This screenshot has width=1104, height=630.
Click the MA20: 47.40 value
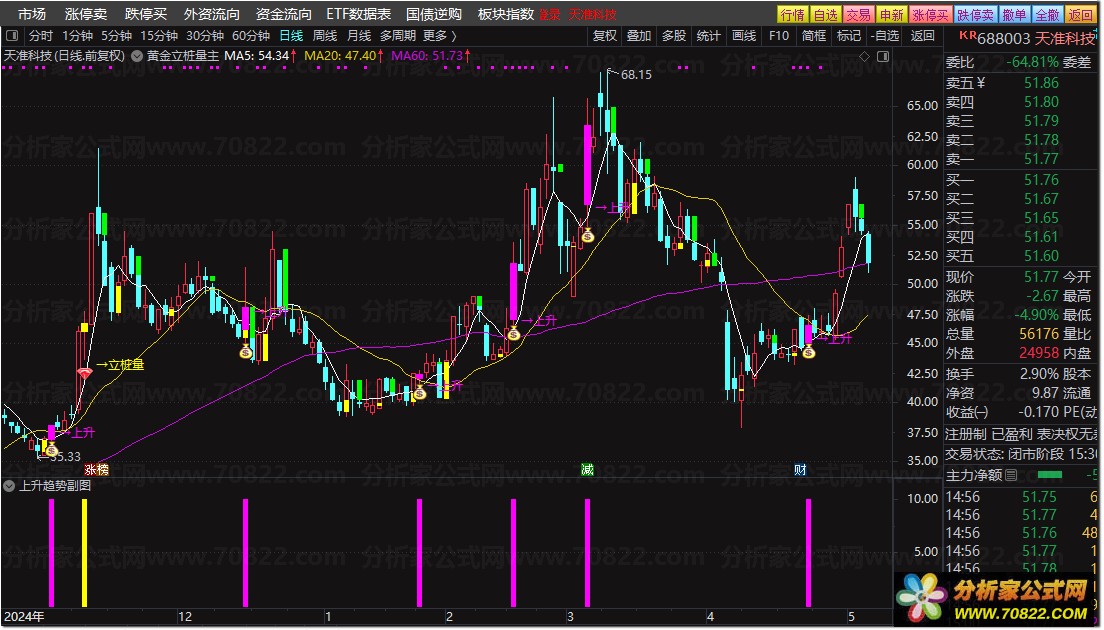pos(341,56)
